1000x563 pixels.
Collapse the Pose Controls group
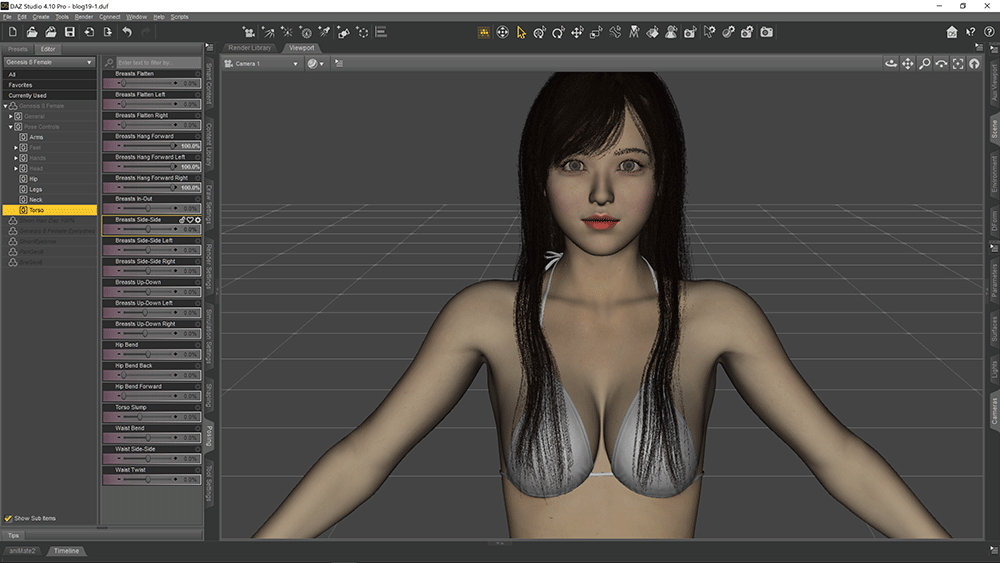tap(11, 127)
